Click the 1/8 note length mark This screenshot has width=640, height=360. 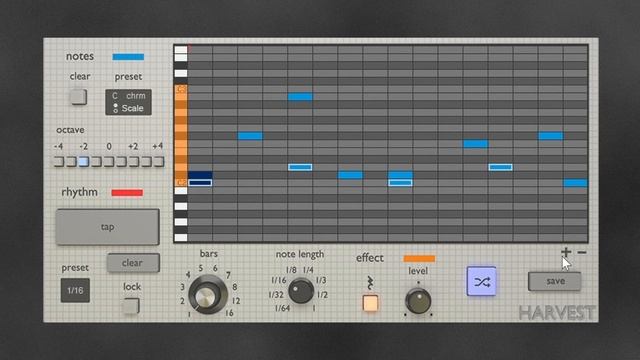tap(291, 270)
